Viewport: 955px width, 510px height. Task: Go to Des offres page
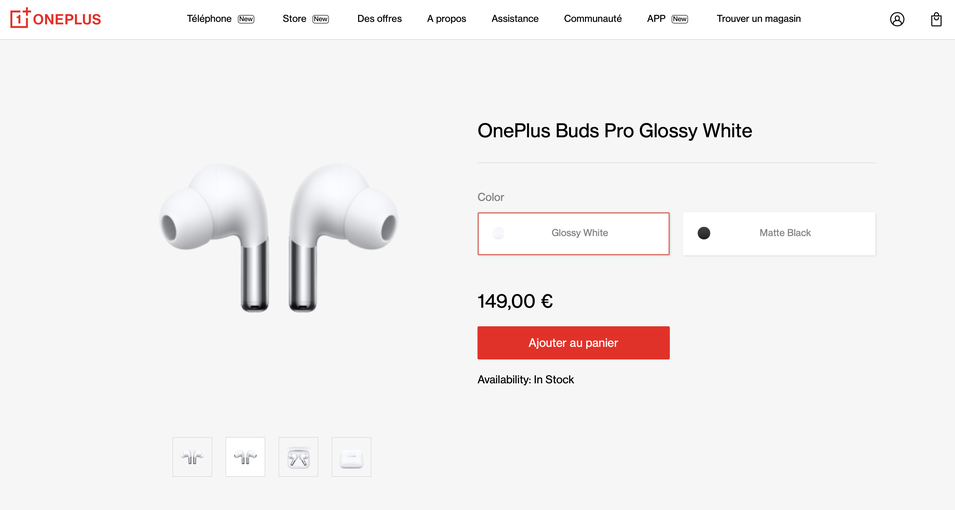379,19
